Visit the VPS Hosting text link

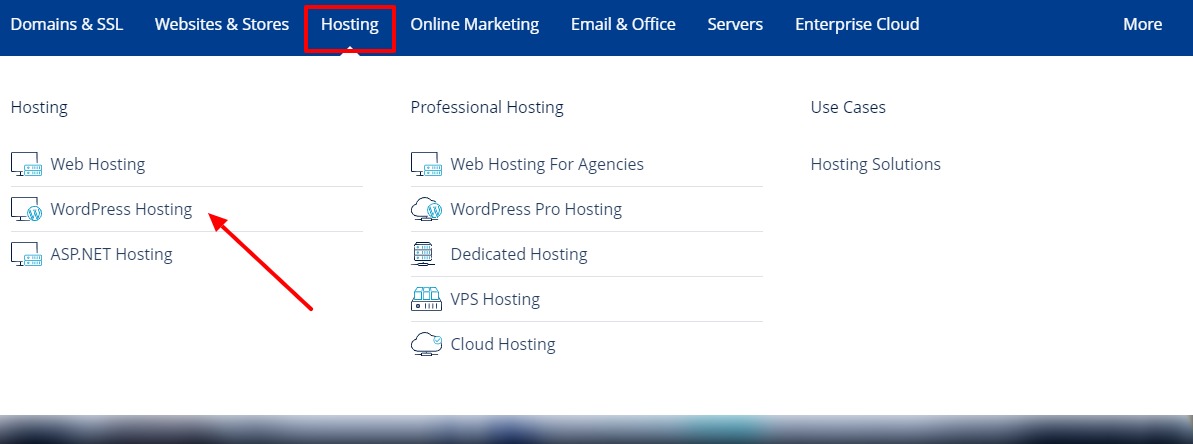click(x=495, y=299)
